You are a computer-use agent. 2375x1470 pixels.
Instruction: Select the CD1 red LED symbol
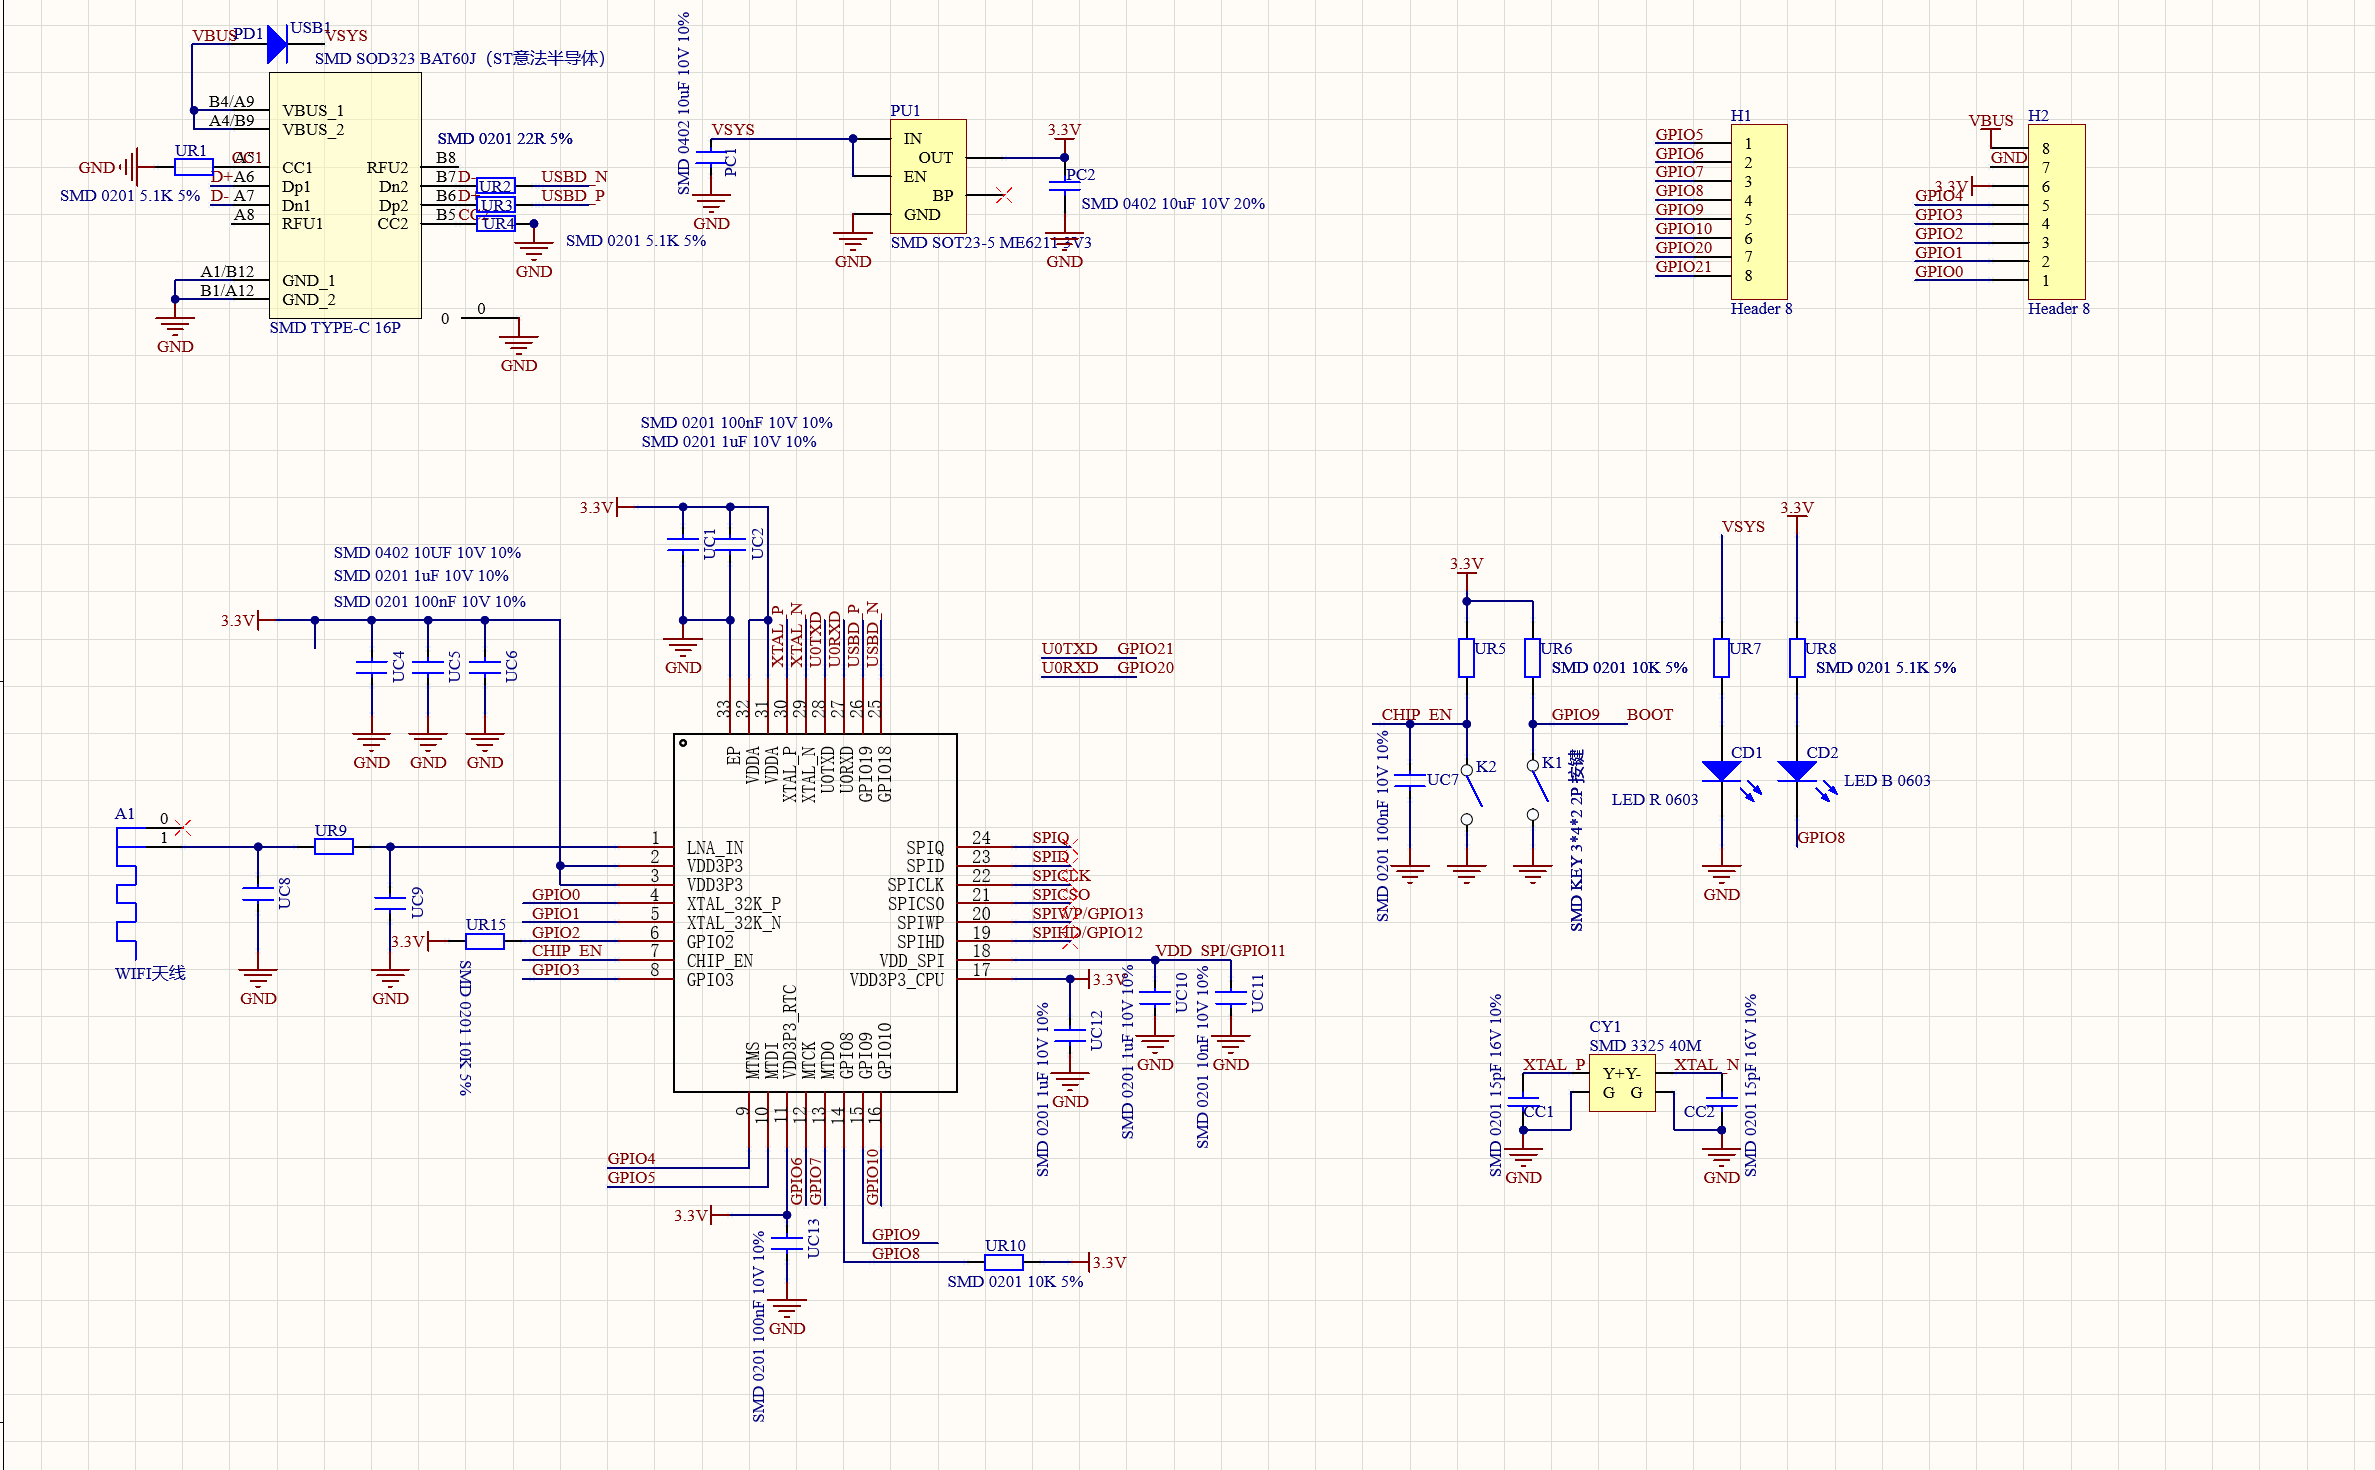[1721, 771]
